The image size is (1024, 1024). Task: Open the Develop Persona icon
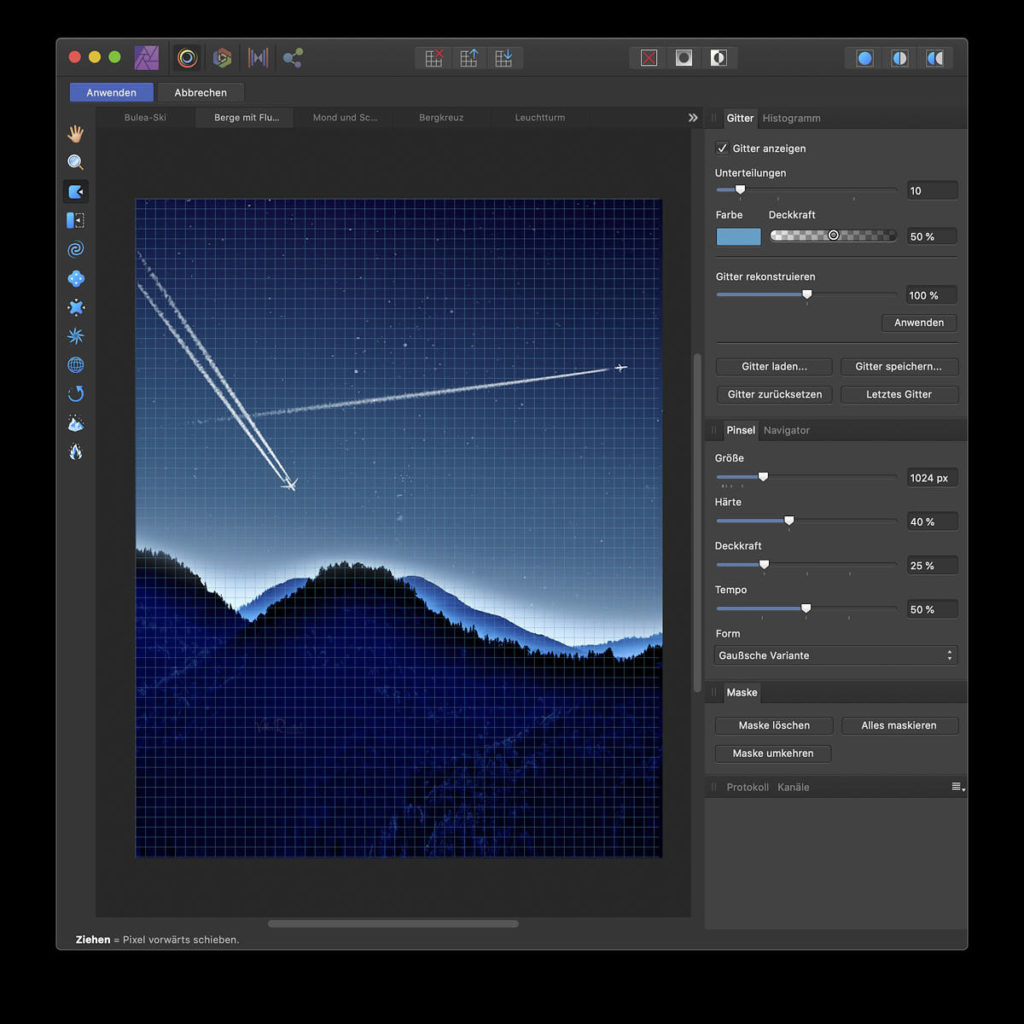pos(223,57)
